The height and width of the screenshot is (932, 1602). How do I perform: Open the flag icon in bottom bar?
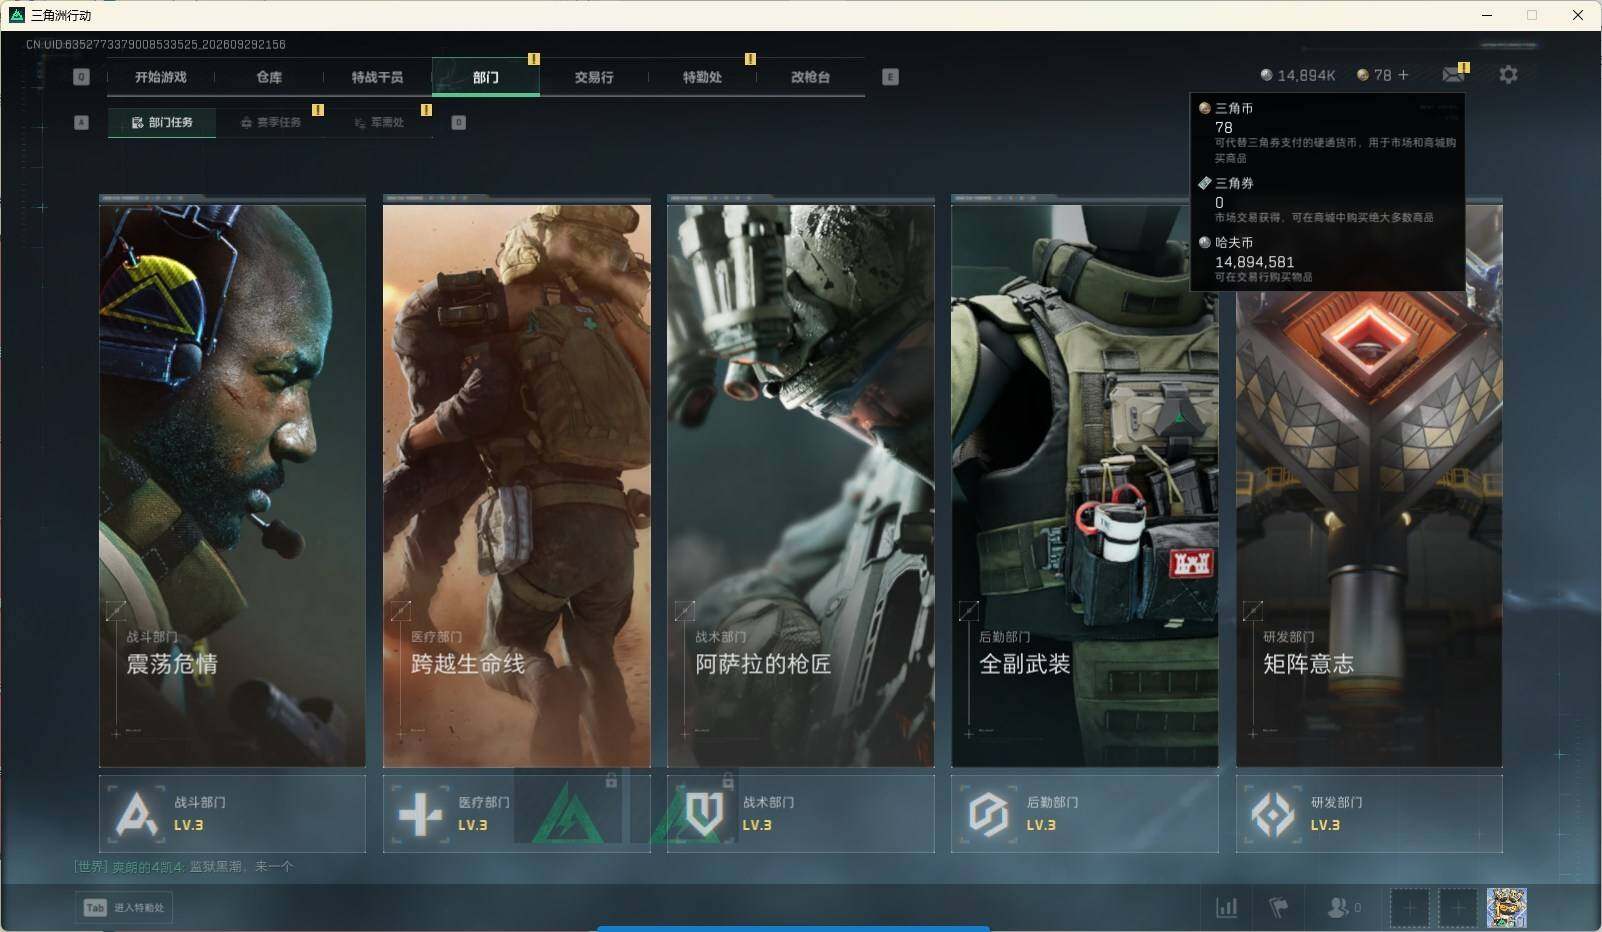point(1278,907)
